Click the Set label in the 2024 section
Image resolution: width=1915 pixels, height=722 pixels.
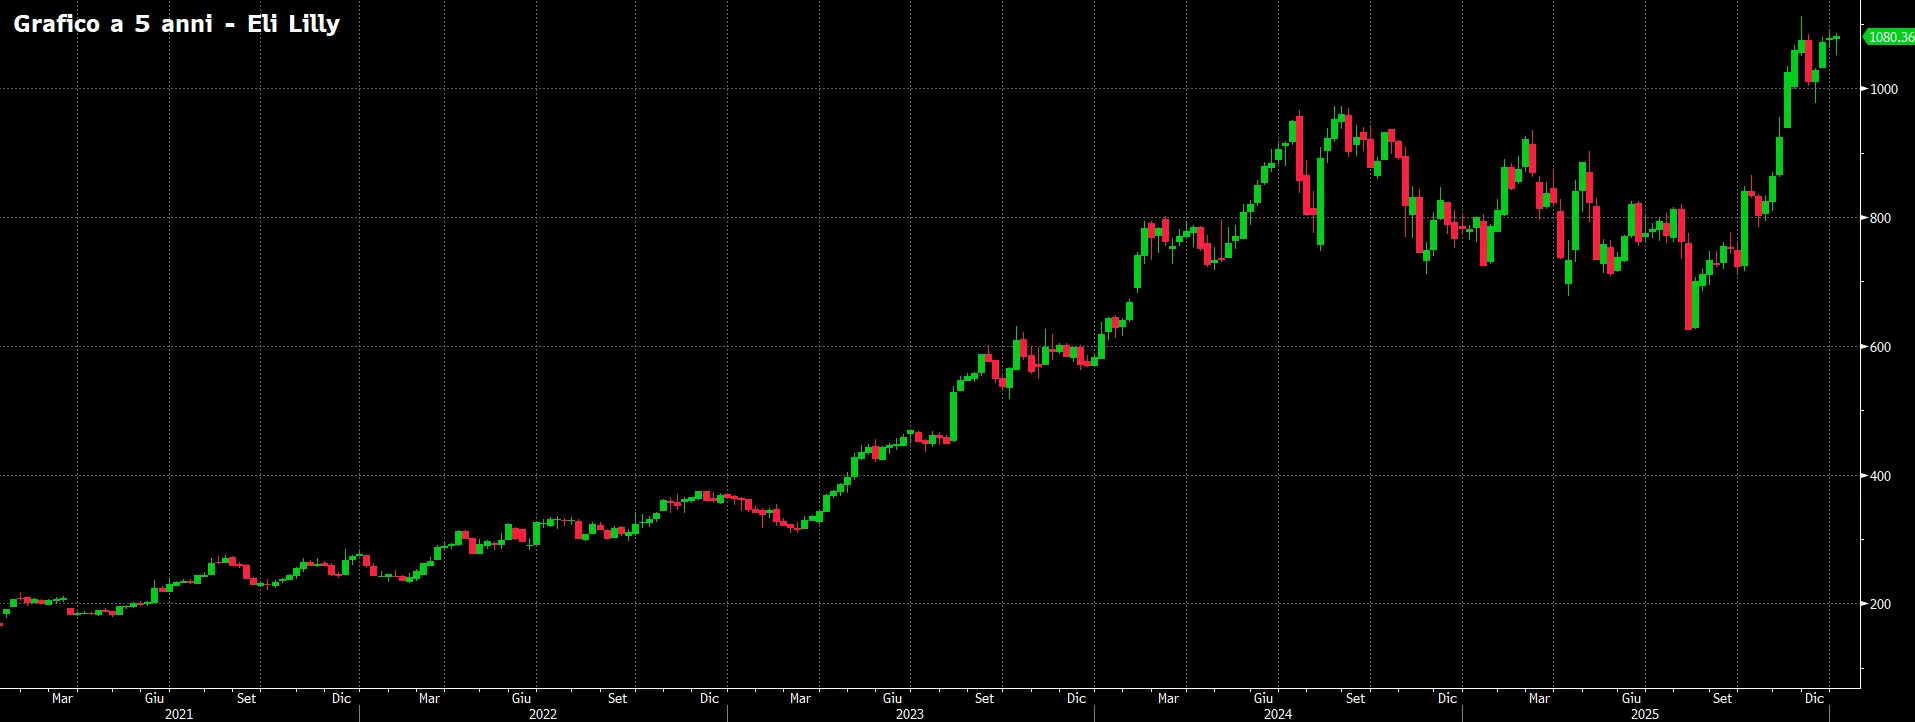[x=1355, y=698]
